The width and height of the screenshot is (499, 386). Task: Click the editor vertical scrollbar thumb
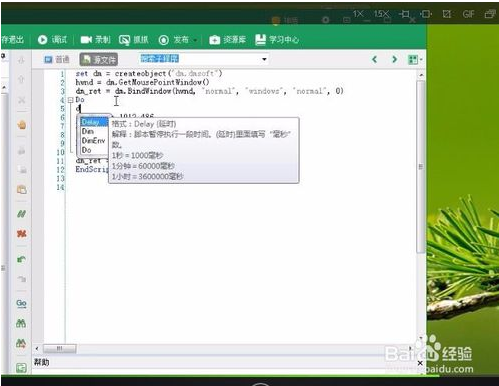[421, 166]
